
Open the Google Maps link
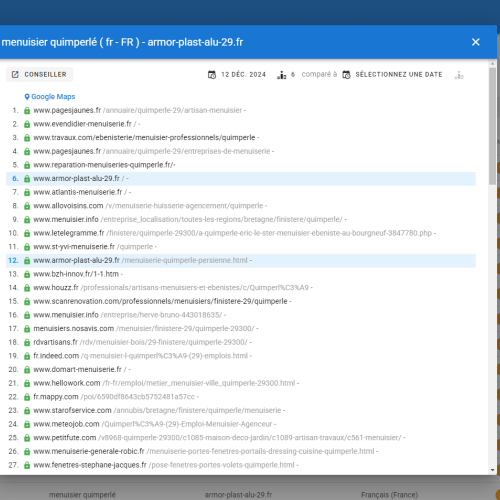[x=53, y=97]
